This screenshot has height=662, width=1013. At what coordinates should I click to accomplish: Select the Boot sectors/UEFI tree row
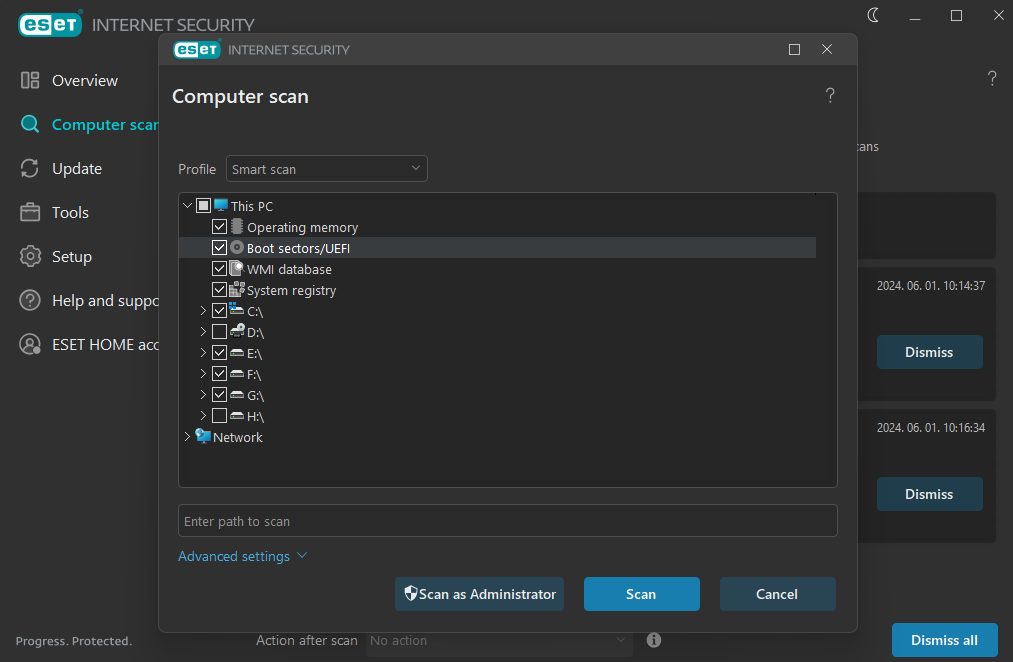pos(497,247)
